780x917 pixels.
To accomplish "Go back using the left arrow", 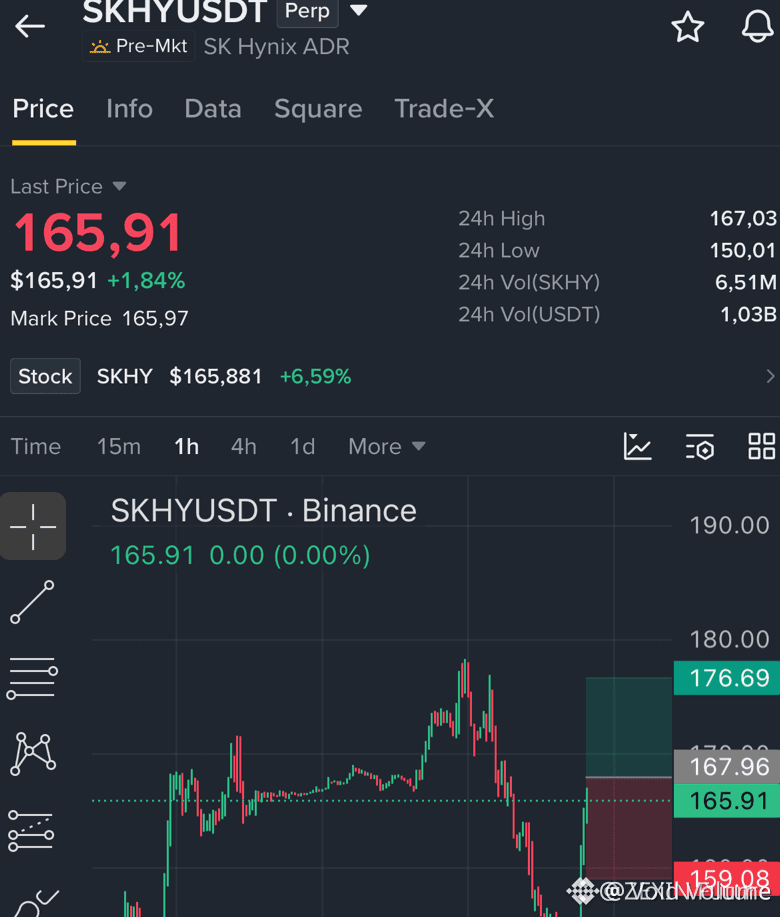I will [x=30, y=26].
